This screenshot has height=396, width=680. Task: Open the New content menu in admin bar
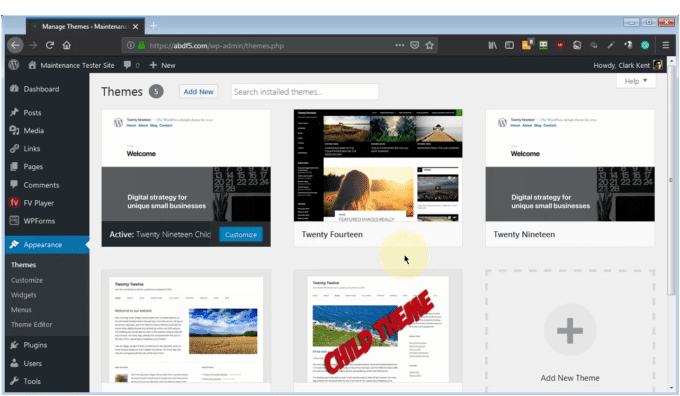click(162, 65)
